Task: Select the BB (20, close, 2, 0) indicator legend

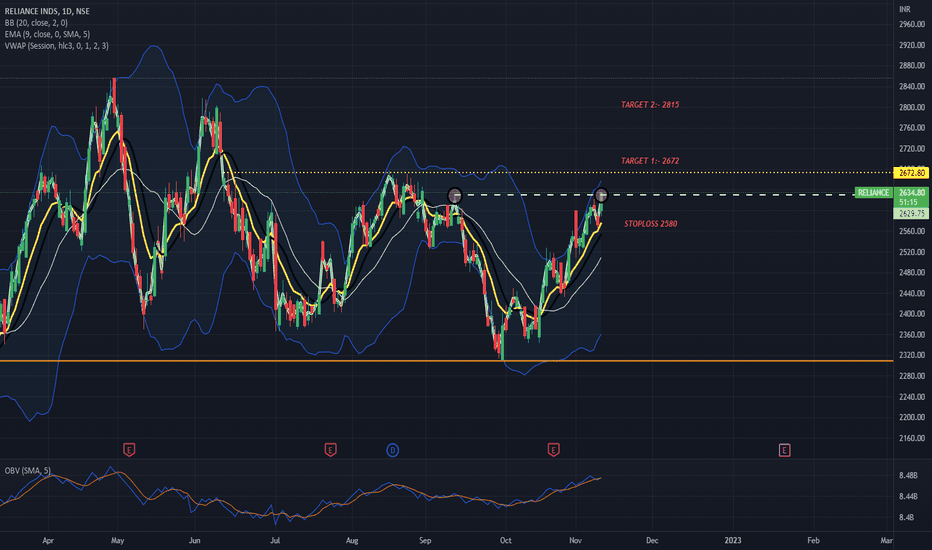Action: click(36, 23)
